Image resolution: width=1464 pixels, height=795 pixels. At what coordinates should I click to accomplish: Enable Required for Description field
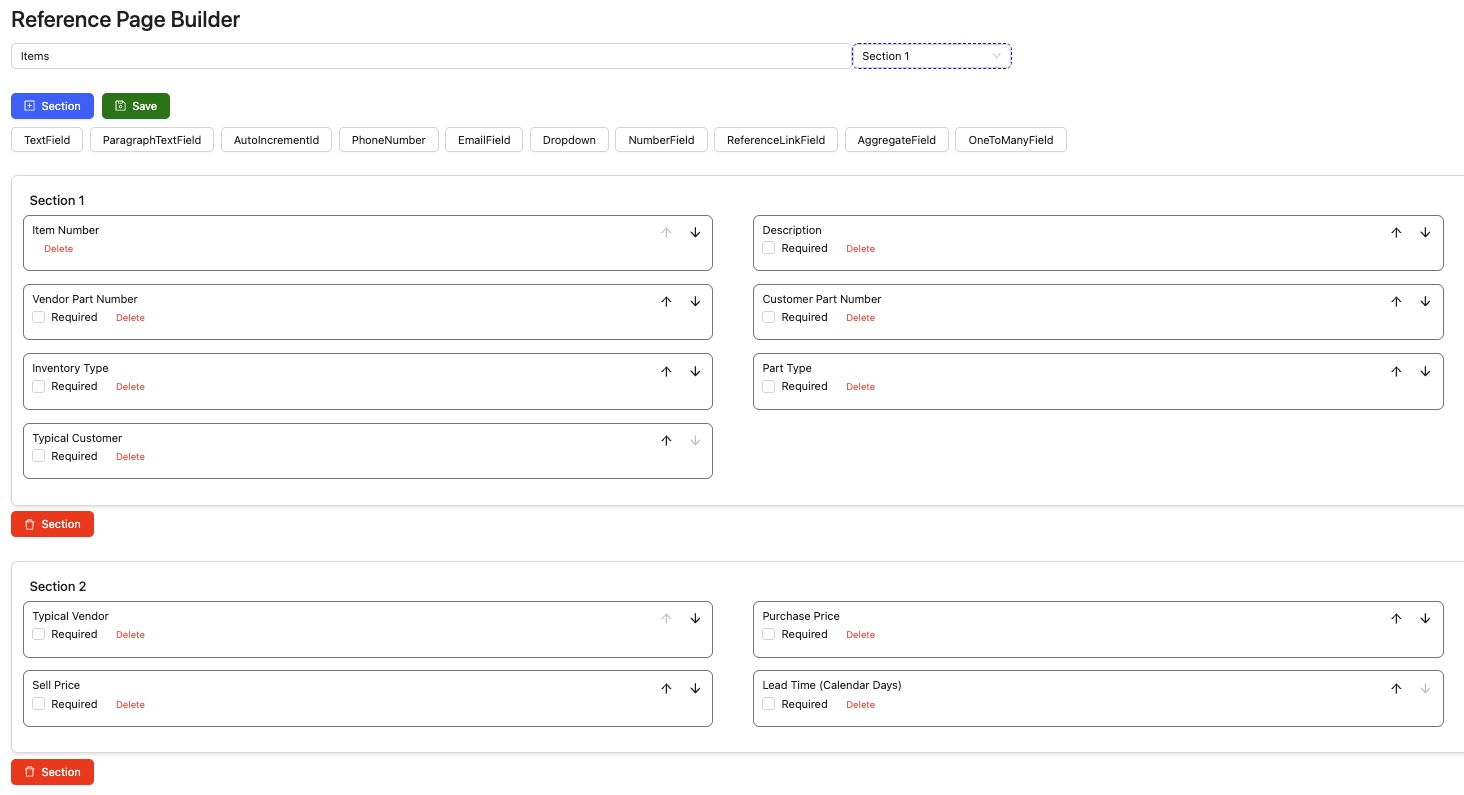[769, 248]
